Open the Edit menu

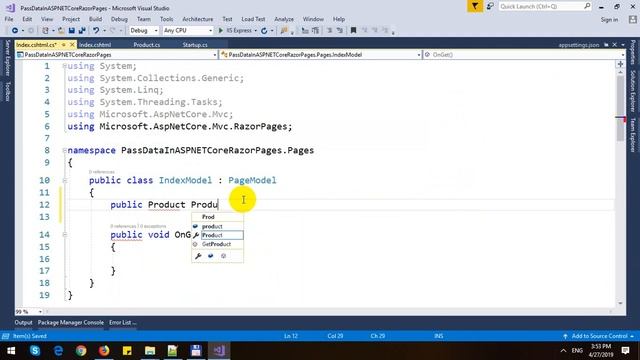coord(27,19)
